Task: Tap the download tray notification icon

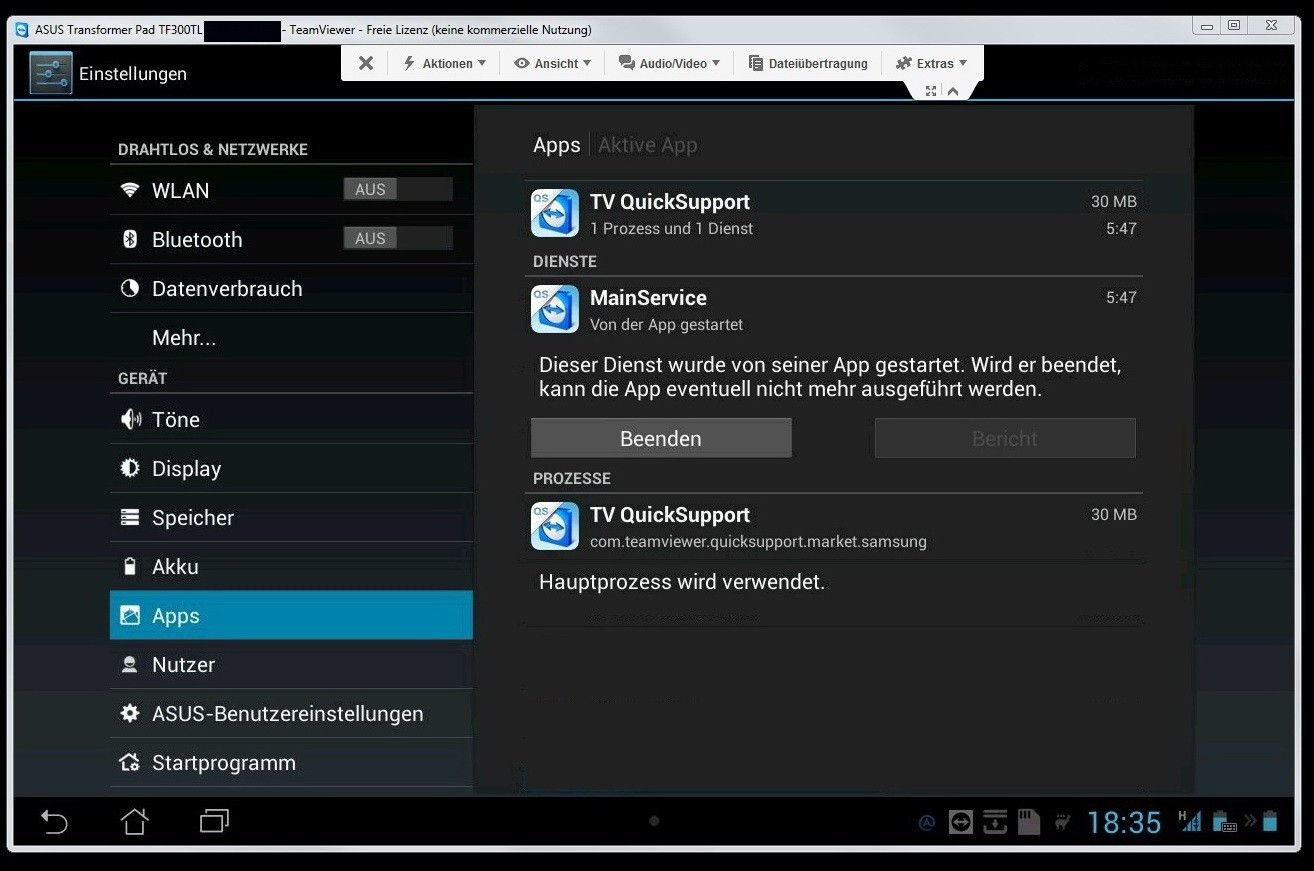Action: [x=994, y=822]
